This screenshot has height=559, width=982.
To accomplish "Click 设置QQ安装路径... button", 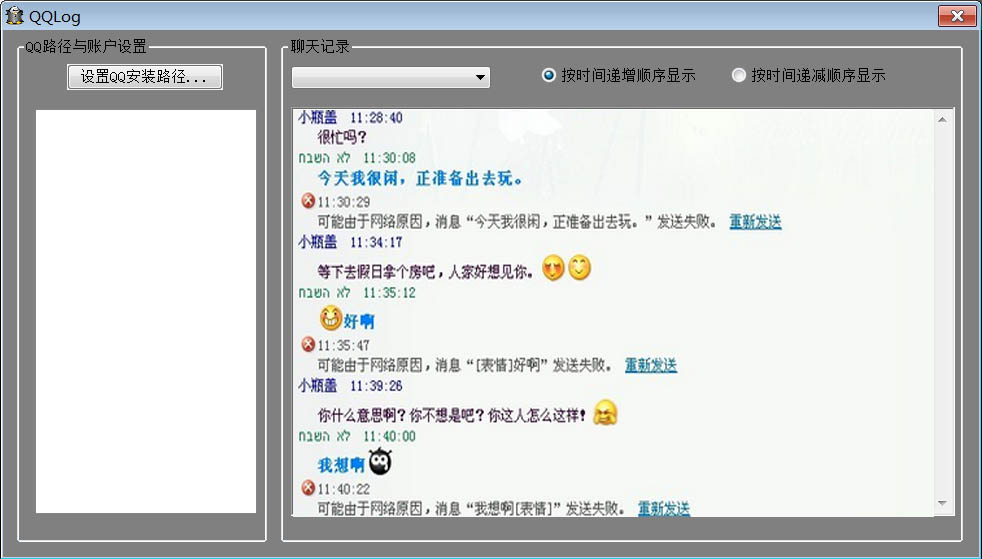I will pyautogui.click(x=145, y=77).
